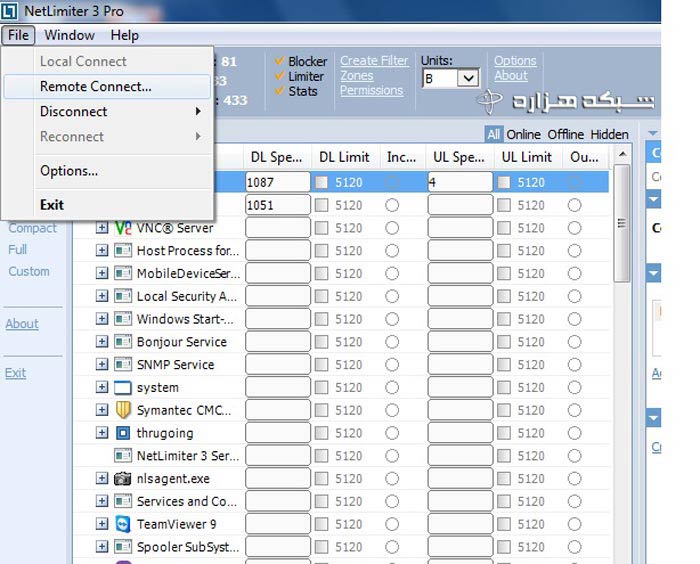This screenshot has width=700, height=564.
Task: Click the Symantec CMC shield icon
Action: pos(123,410)
